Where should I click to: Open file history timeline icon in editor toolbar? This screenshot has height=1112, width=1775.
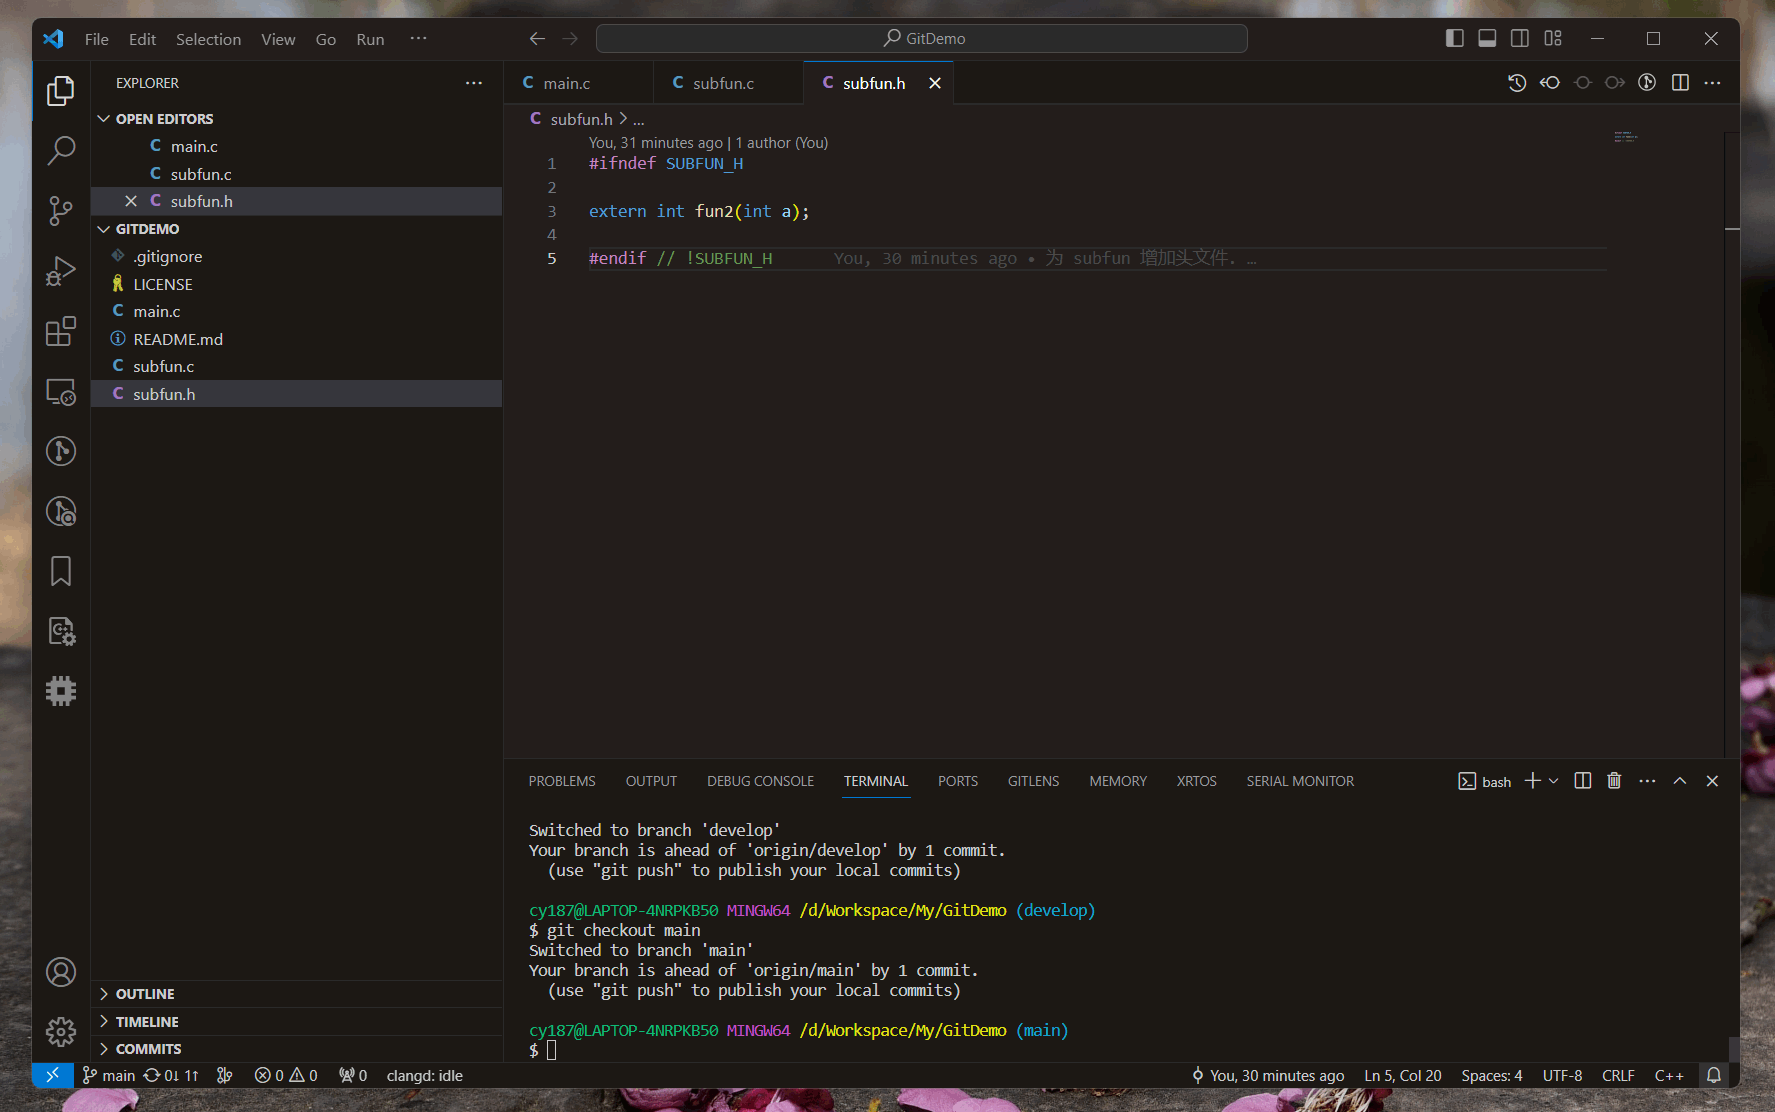click(x=1517, y=83)
